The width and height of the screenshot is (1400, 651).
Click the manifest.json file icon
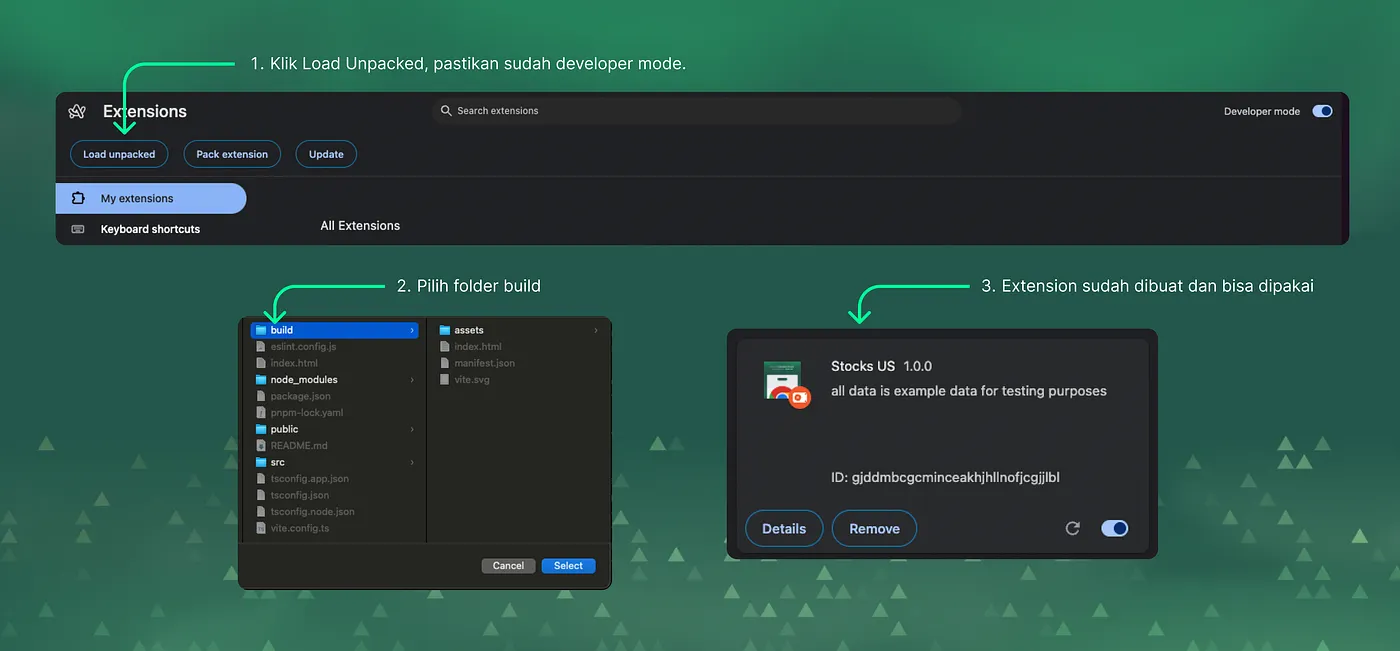[443, 363]
